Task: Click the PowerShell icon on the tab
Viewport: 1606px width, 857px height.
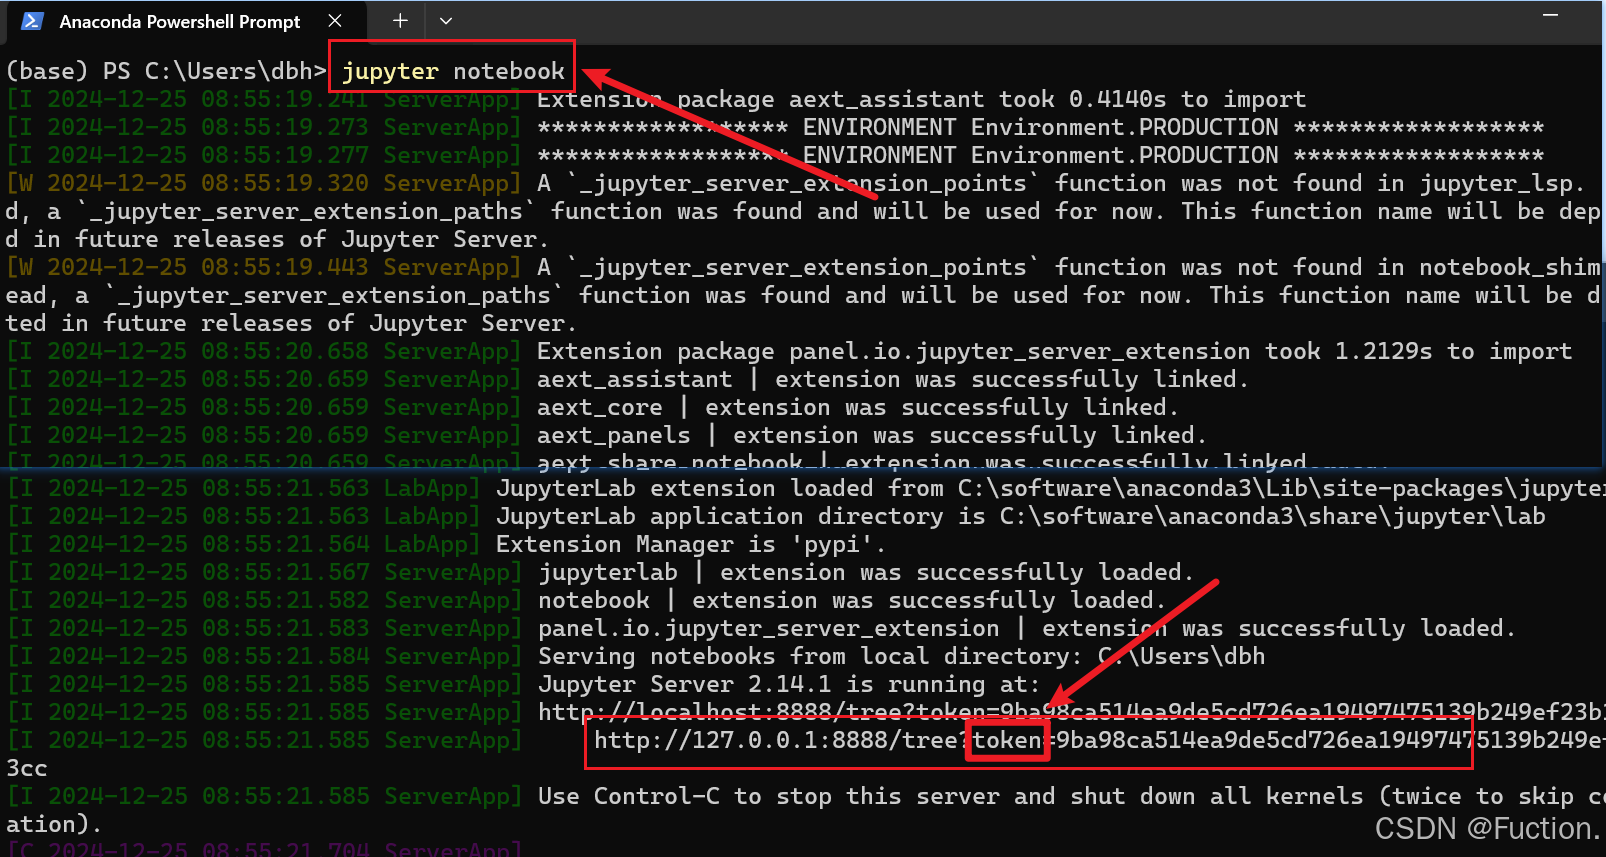Action: [x=32, y=21]
